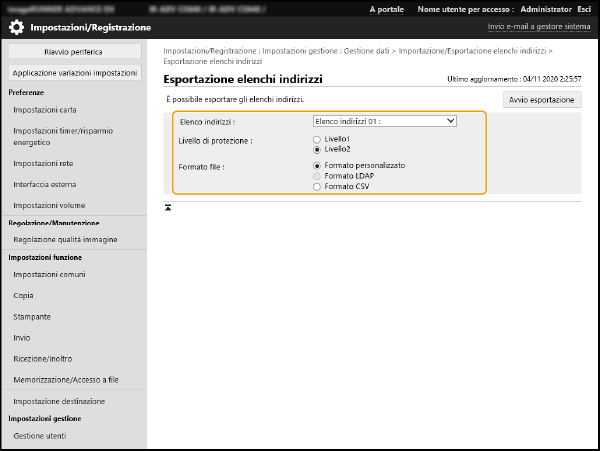Open Impostazioni carta in sidebar
Screen dimensions: 600x451
tap(45, 110)
